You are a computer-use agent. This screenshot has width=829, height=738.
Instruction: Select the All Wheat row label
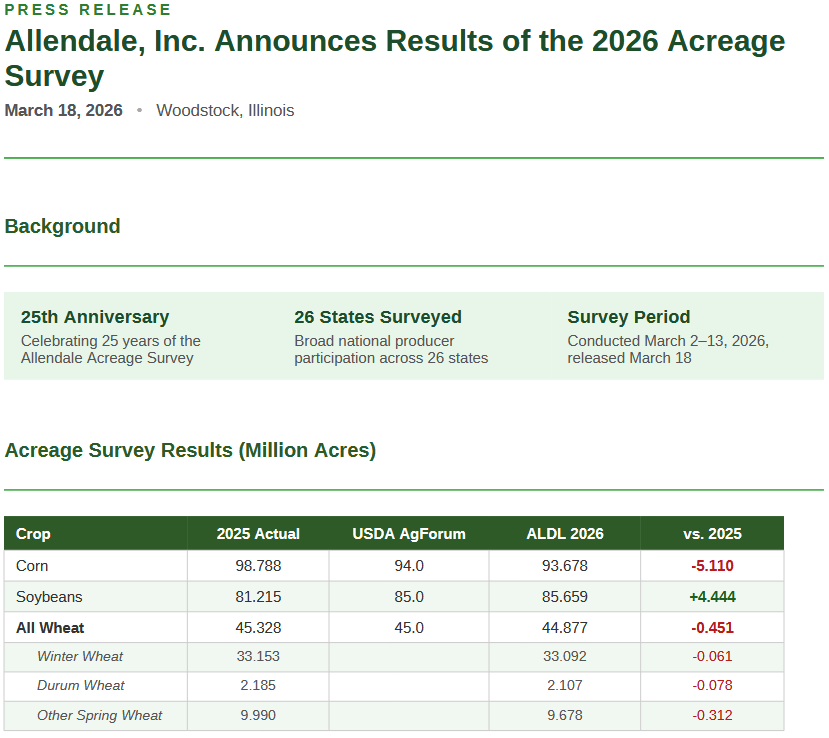50,628
